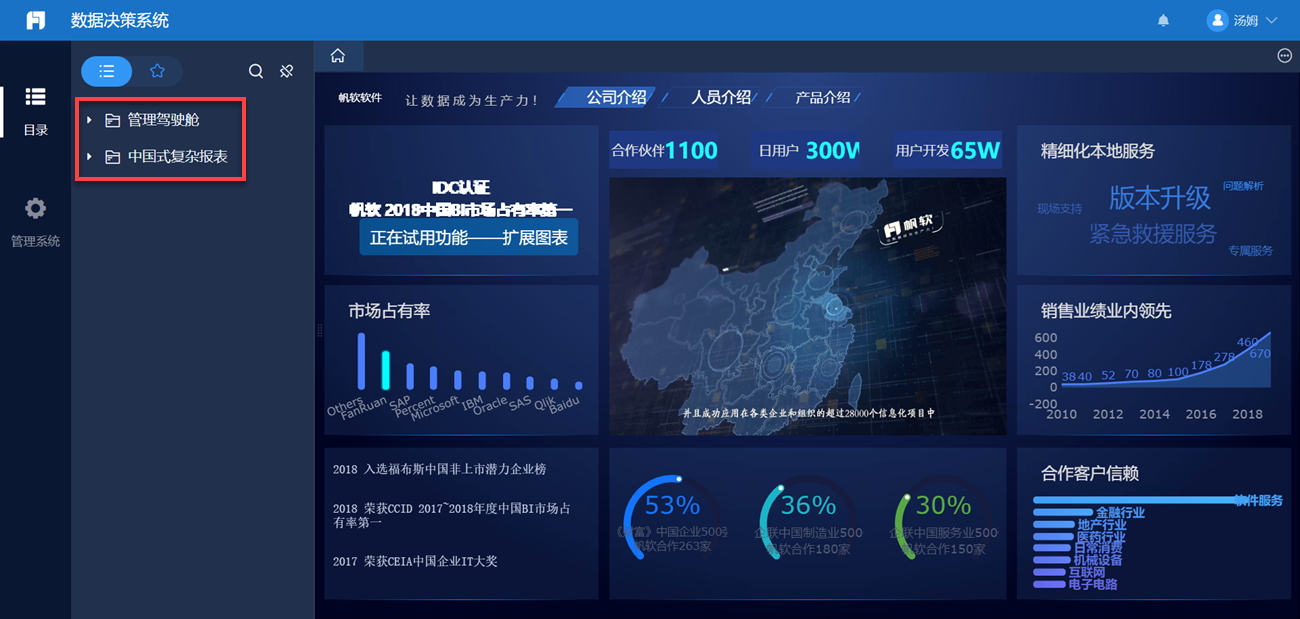Click the 中国式复杂报表 folder icon
Viewport: 1300px width, 619px height.
[113, 157]
